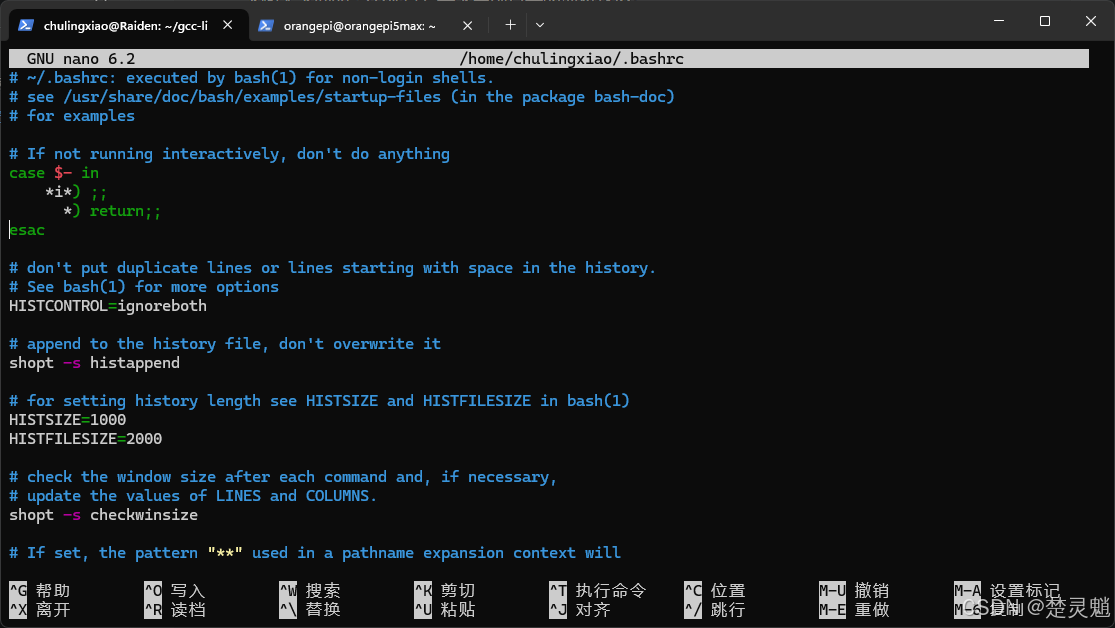Viewport: 1115px width, 628px height.
Task: Close the terminal window
Action: 1091,21
